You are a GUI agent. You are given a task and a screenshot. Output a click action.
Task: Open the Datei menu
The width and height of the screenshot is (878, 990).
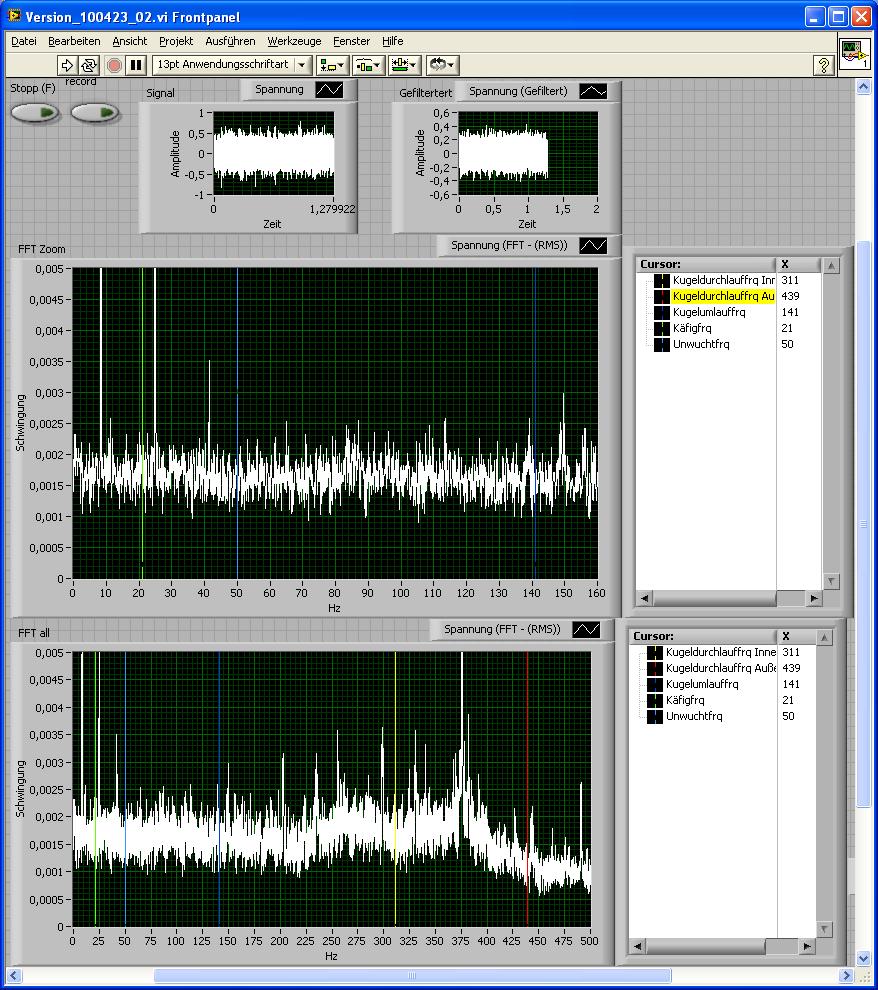point(24,41)
